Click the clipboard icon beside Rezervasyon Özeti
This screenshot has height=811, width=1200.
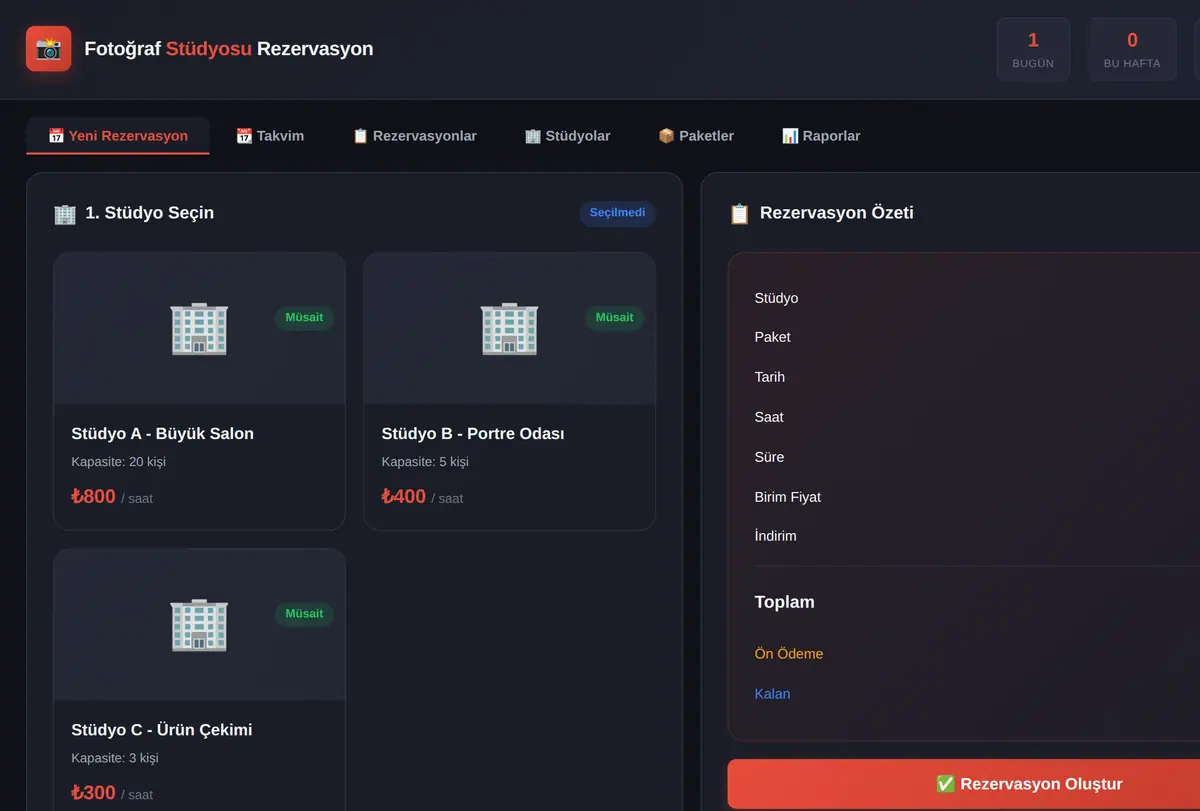click(x=740, y=214)
